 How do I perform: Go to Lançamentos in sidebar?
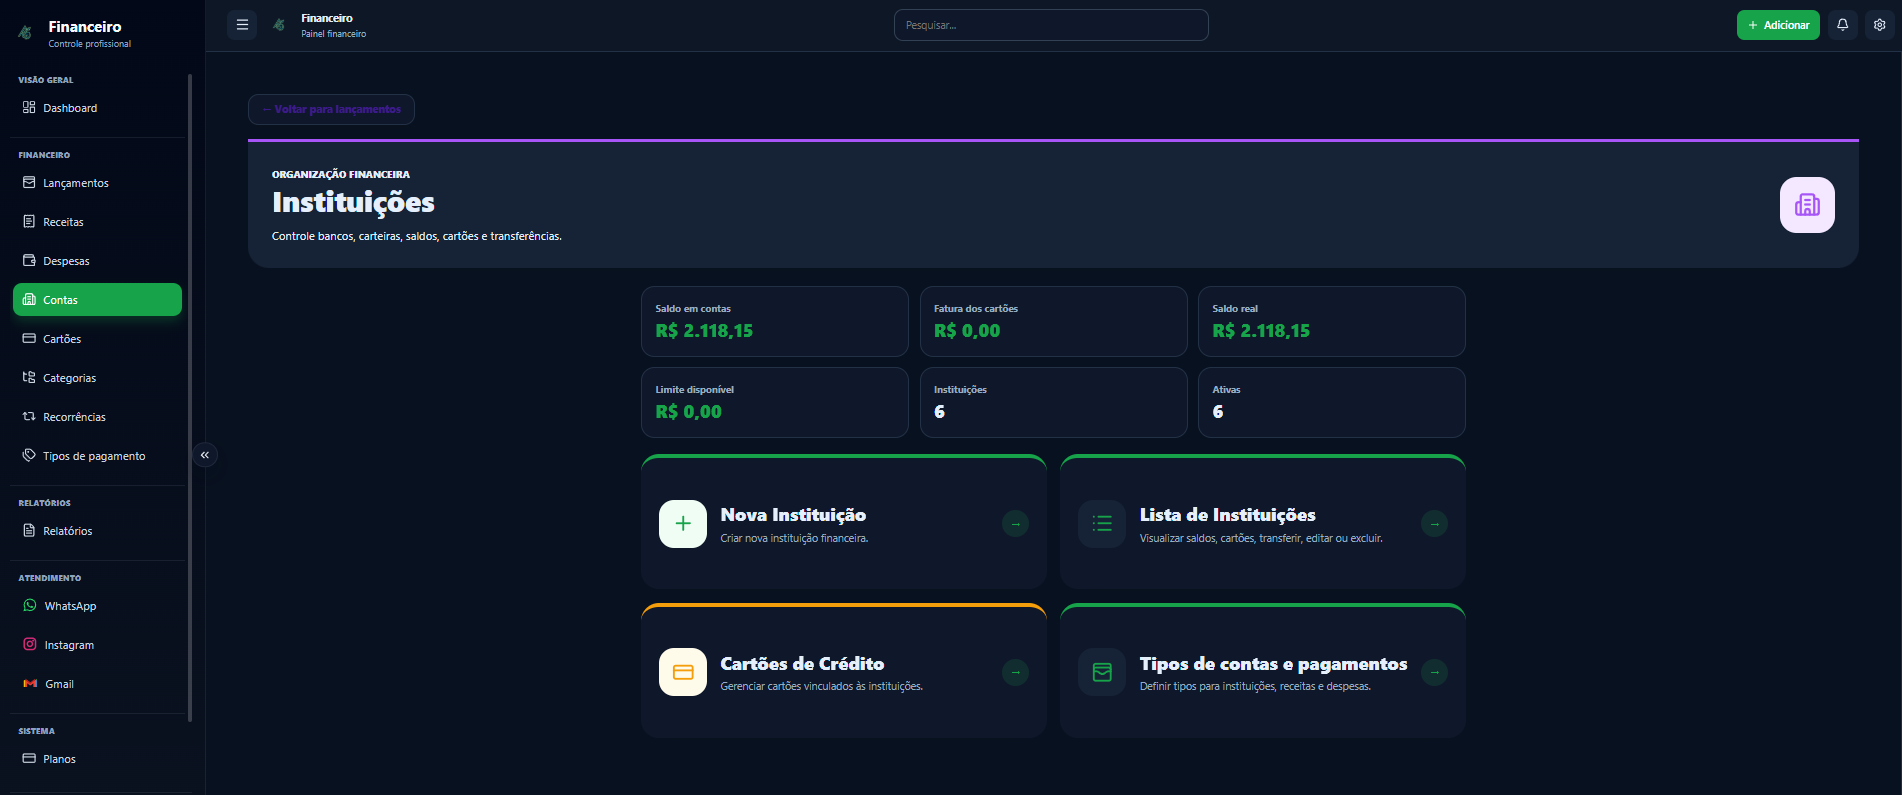[x=97, y=183]
